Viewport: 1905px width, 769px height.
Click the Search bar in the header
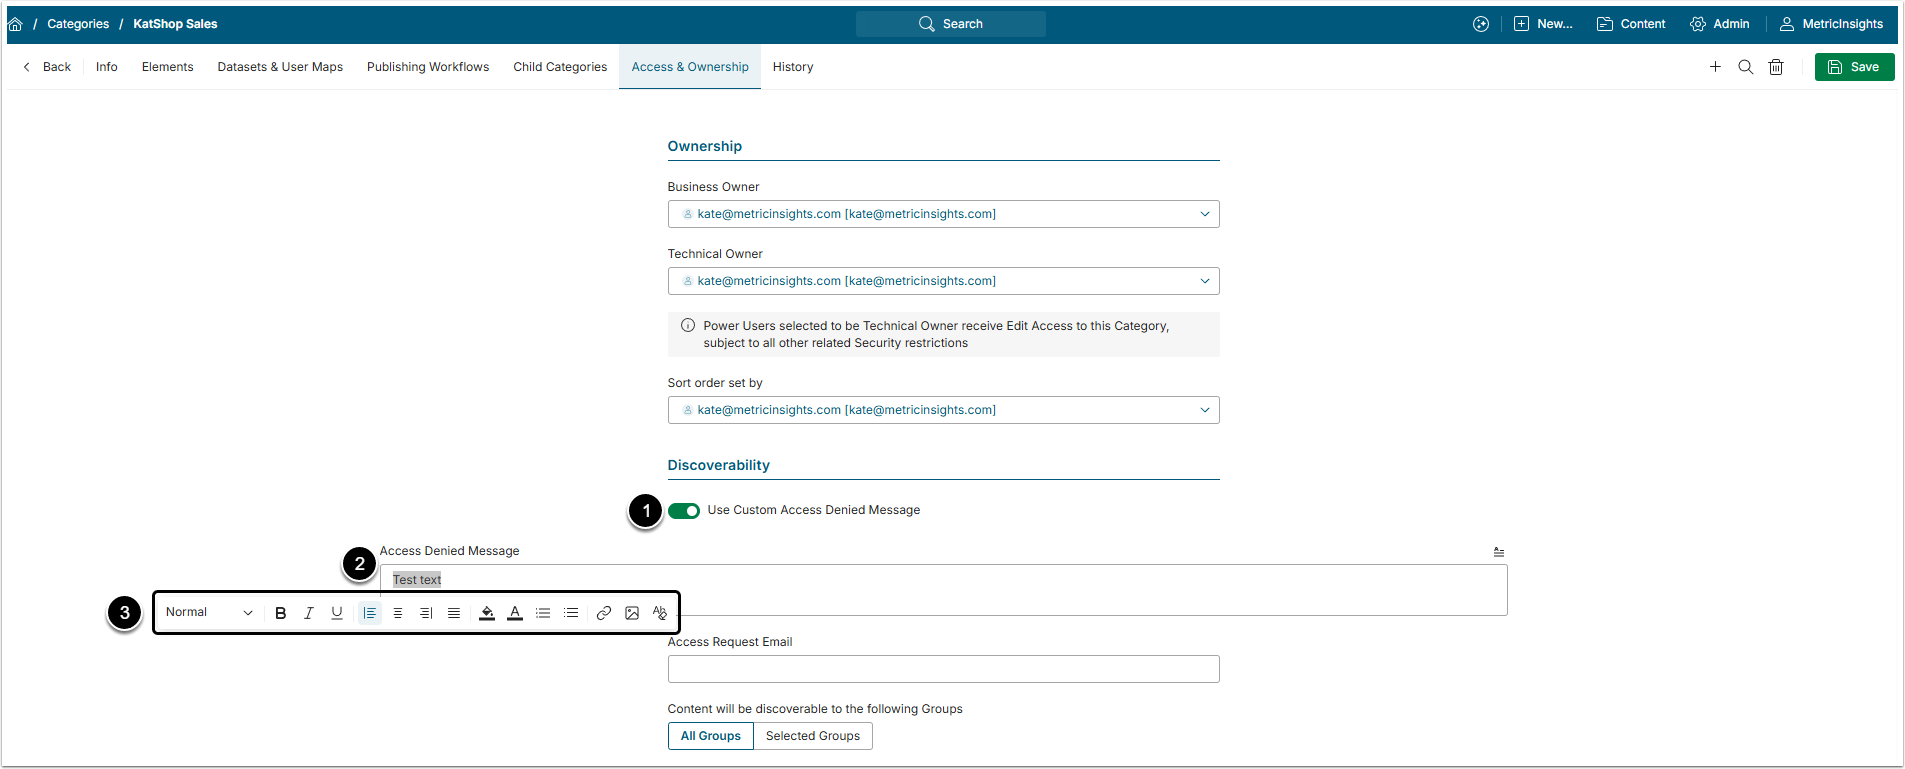(950, 24)
